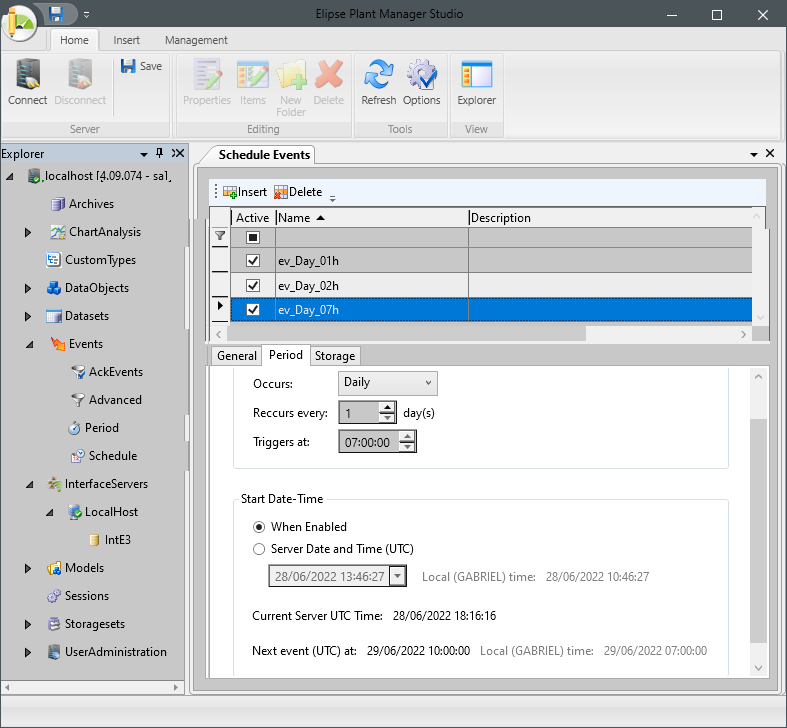The image size is (787, 728).
Task: Select the Archives node icon
Action: 58,204
